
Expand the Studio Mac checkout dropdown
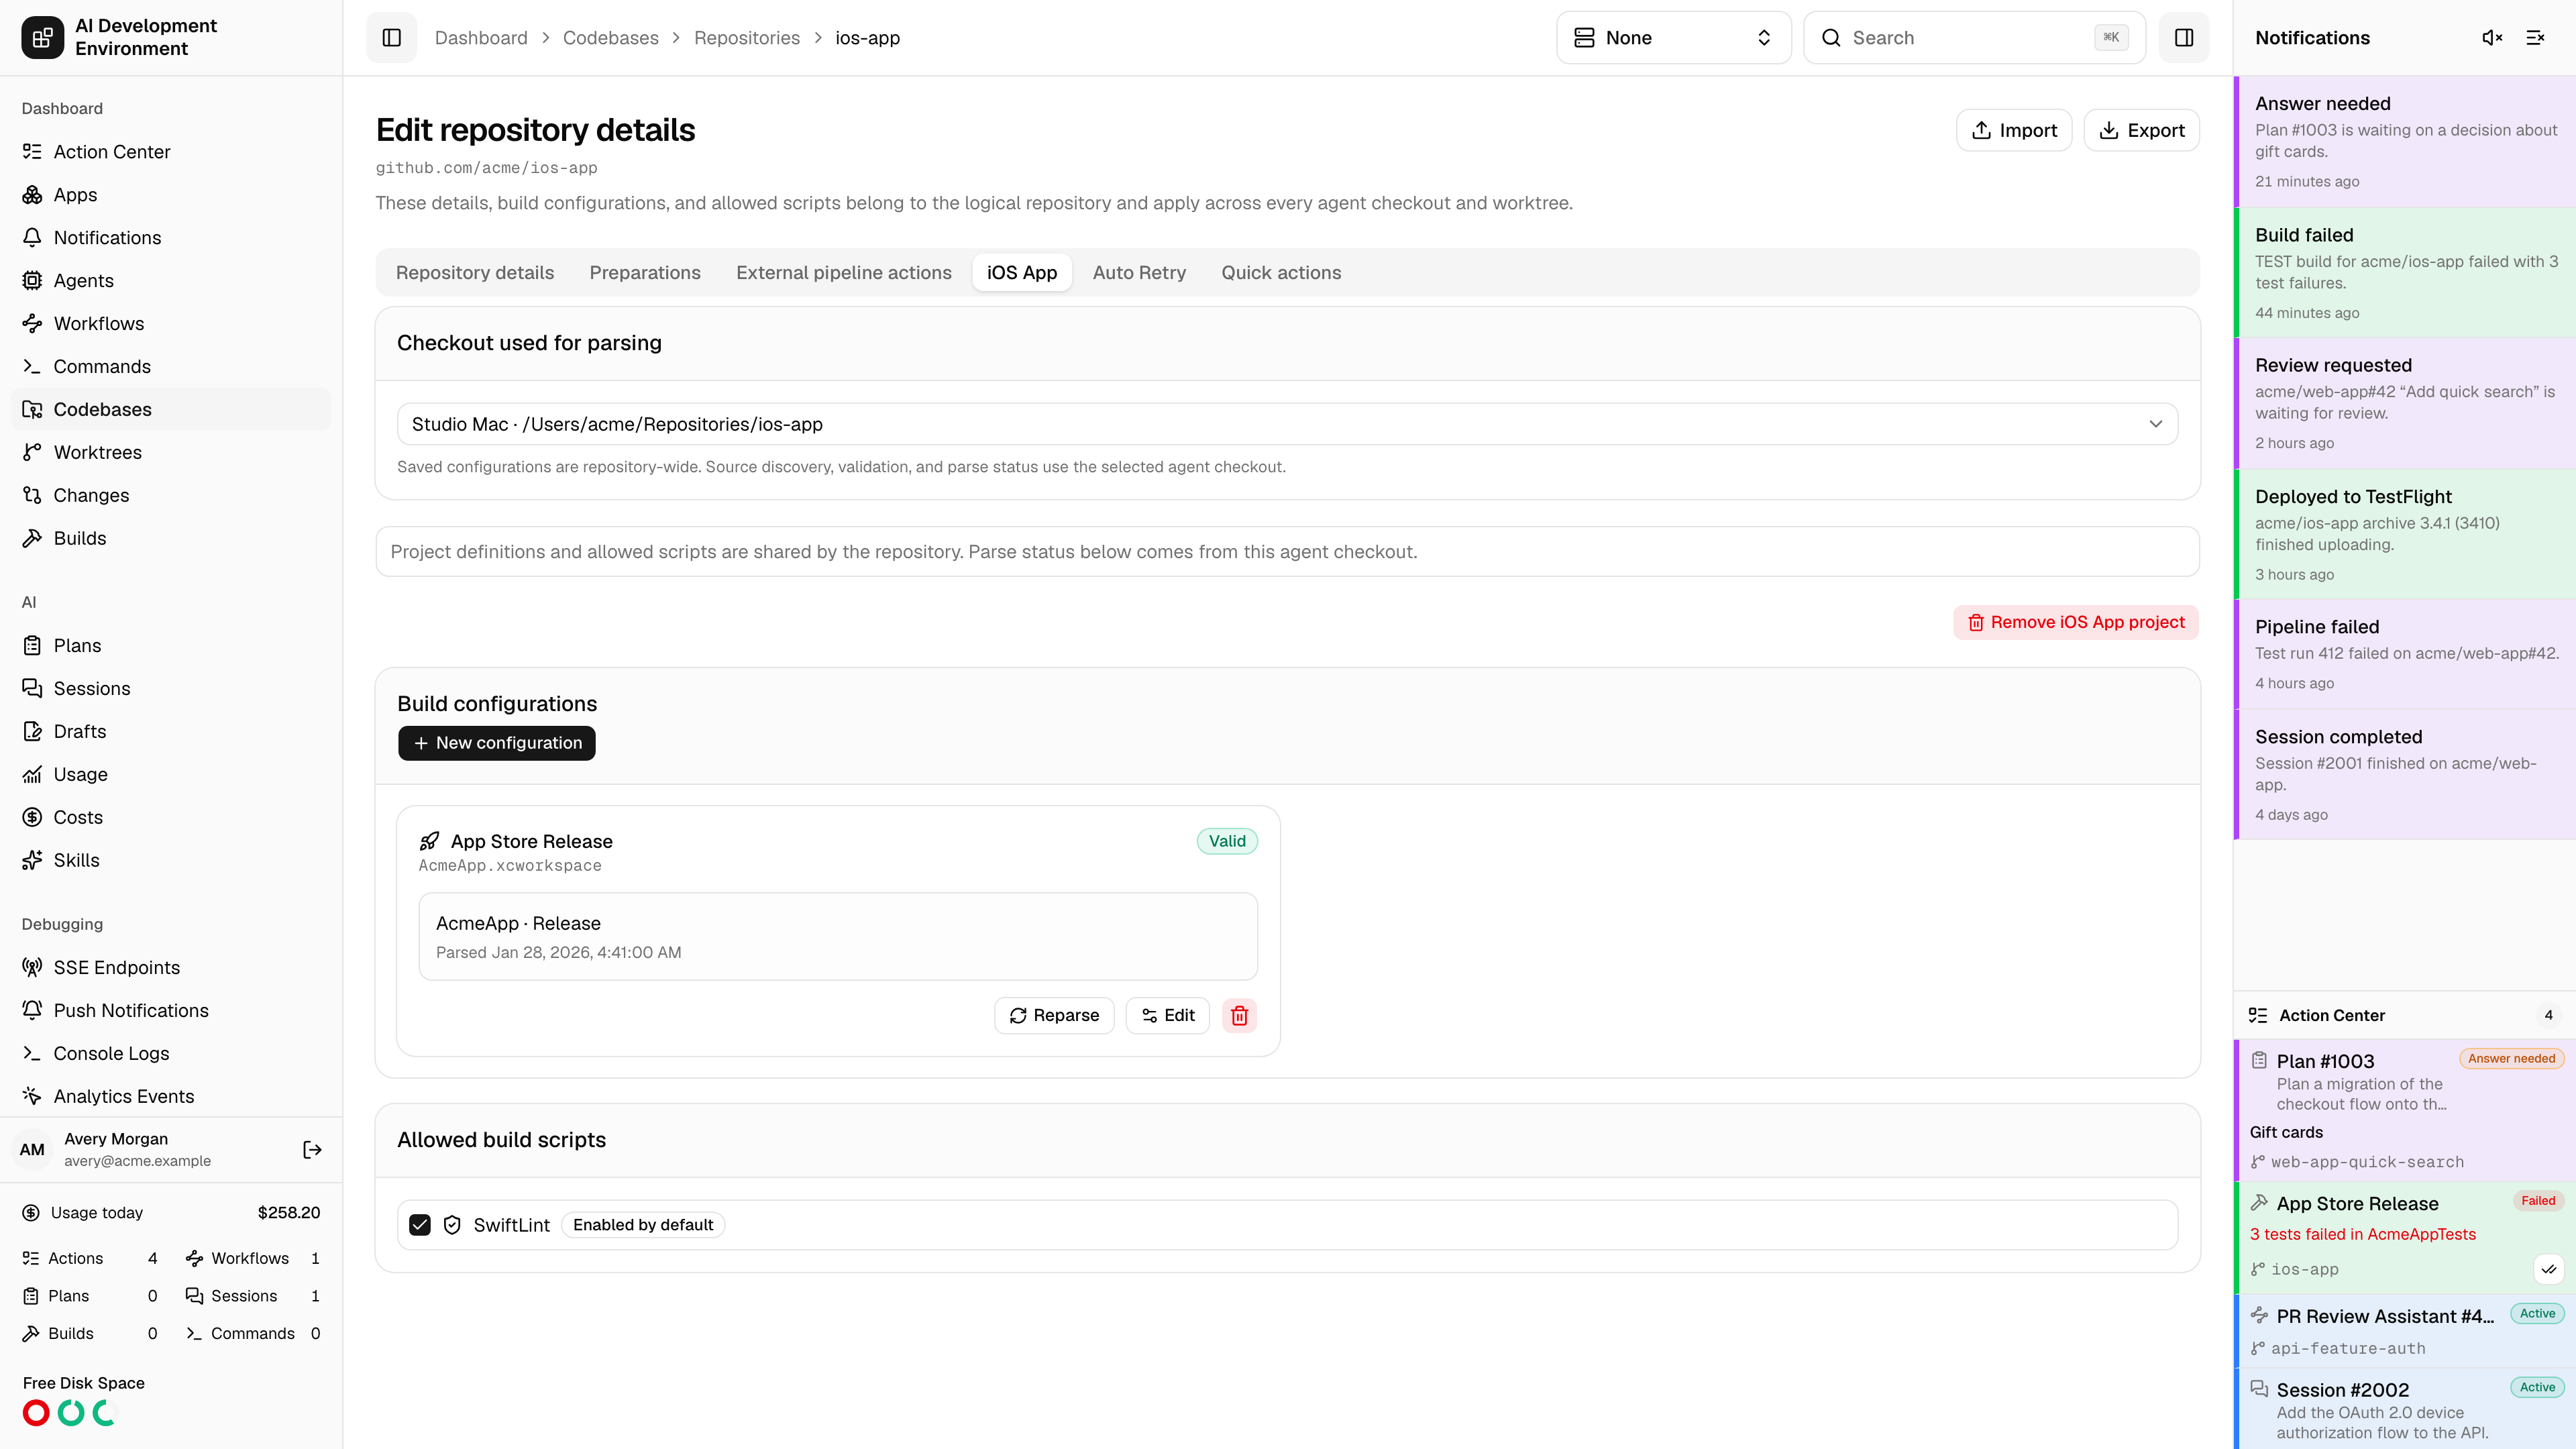(1287, 424)
